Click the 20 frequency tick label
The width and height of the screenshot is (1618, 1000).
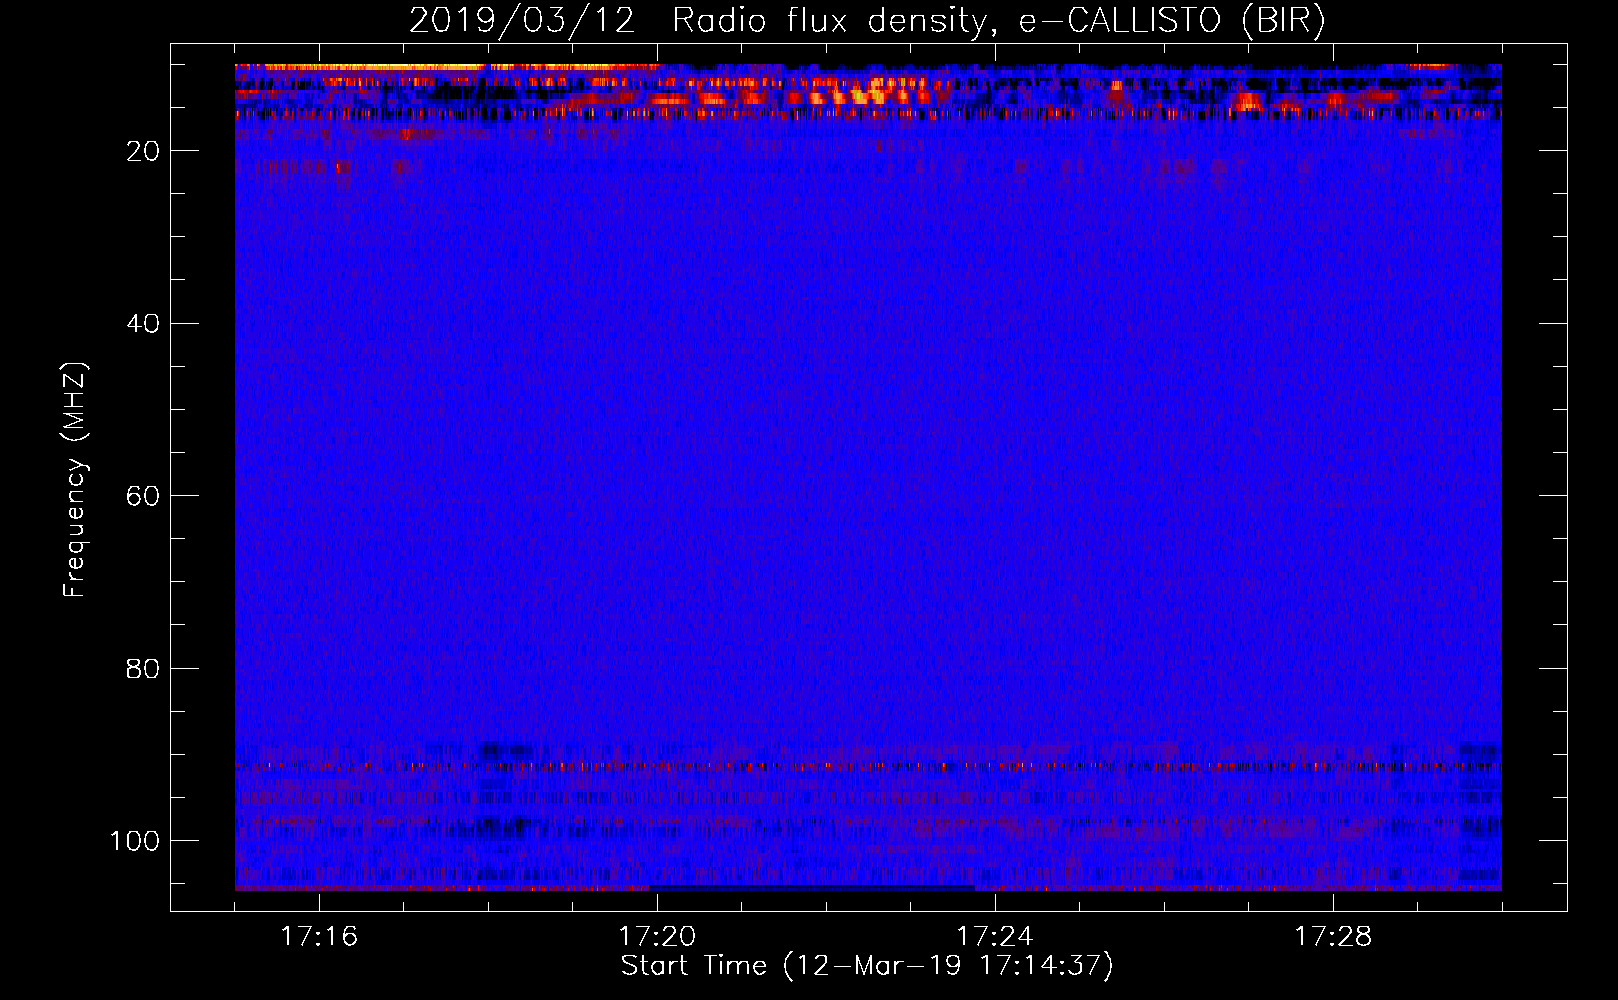(x=143, y=151)
